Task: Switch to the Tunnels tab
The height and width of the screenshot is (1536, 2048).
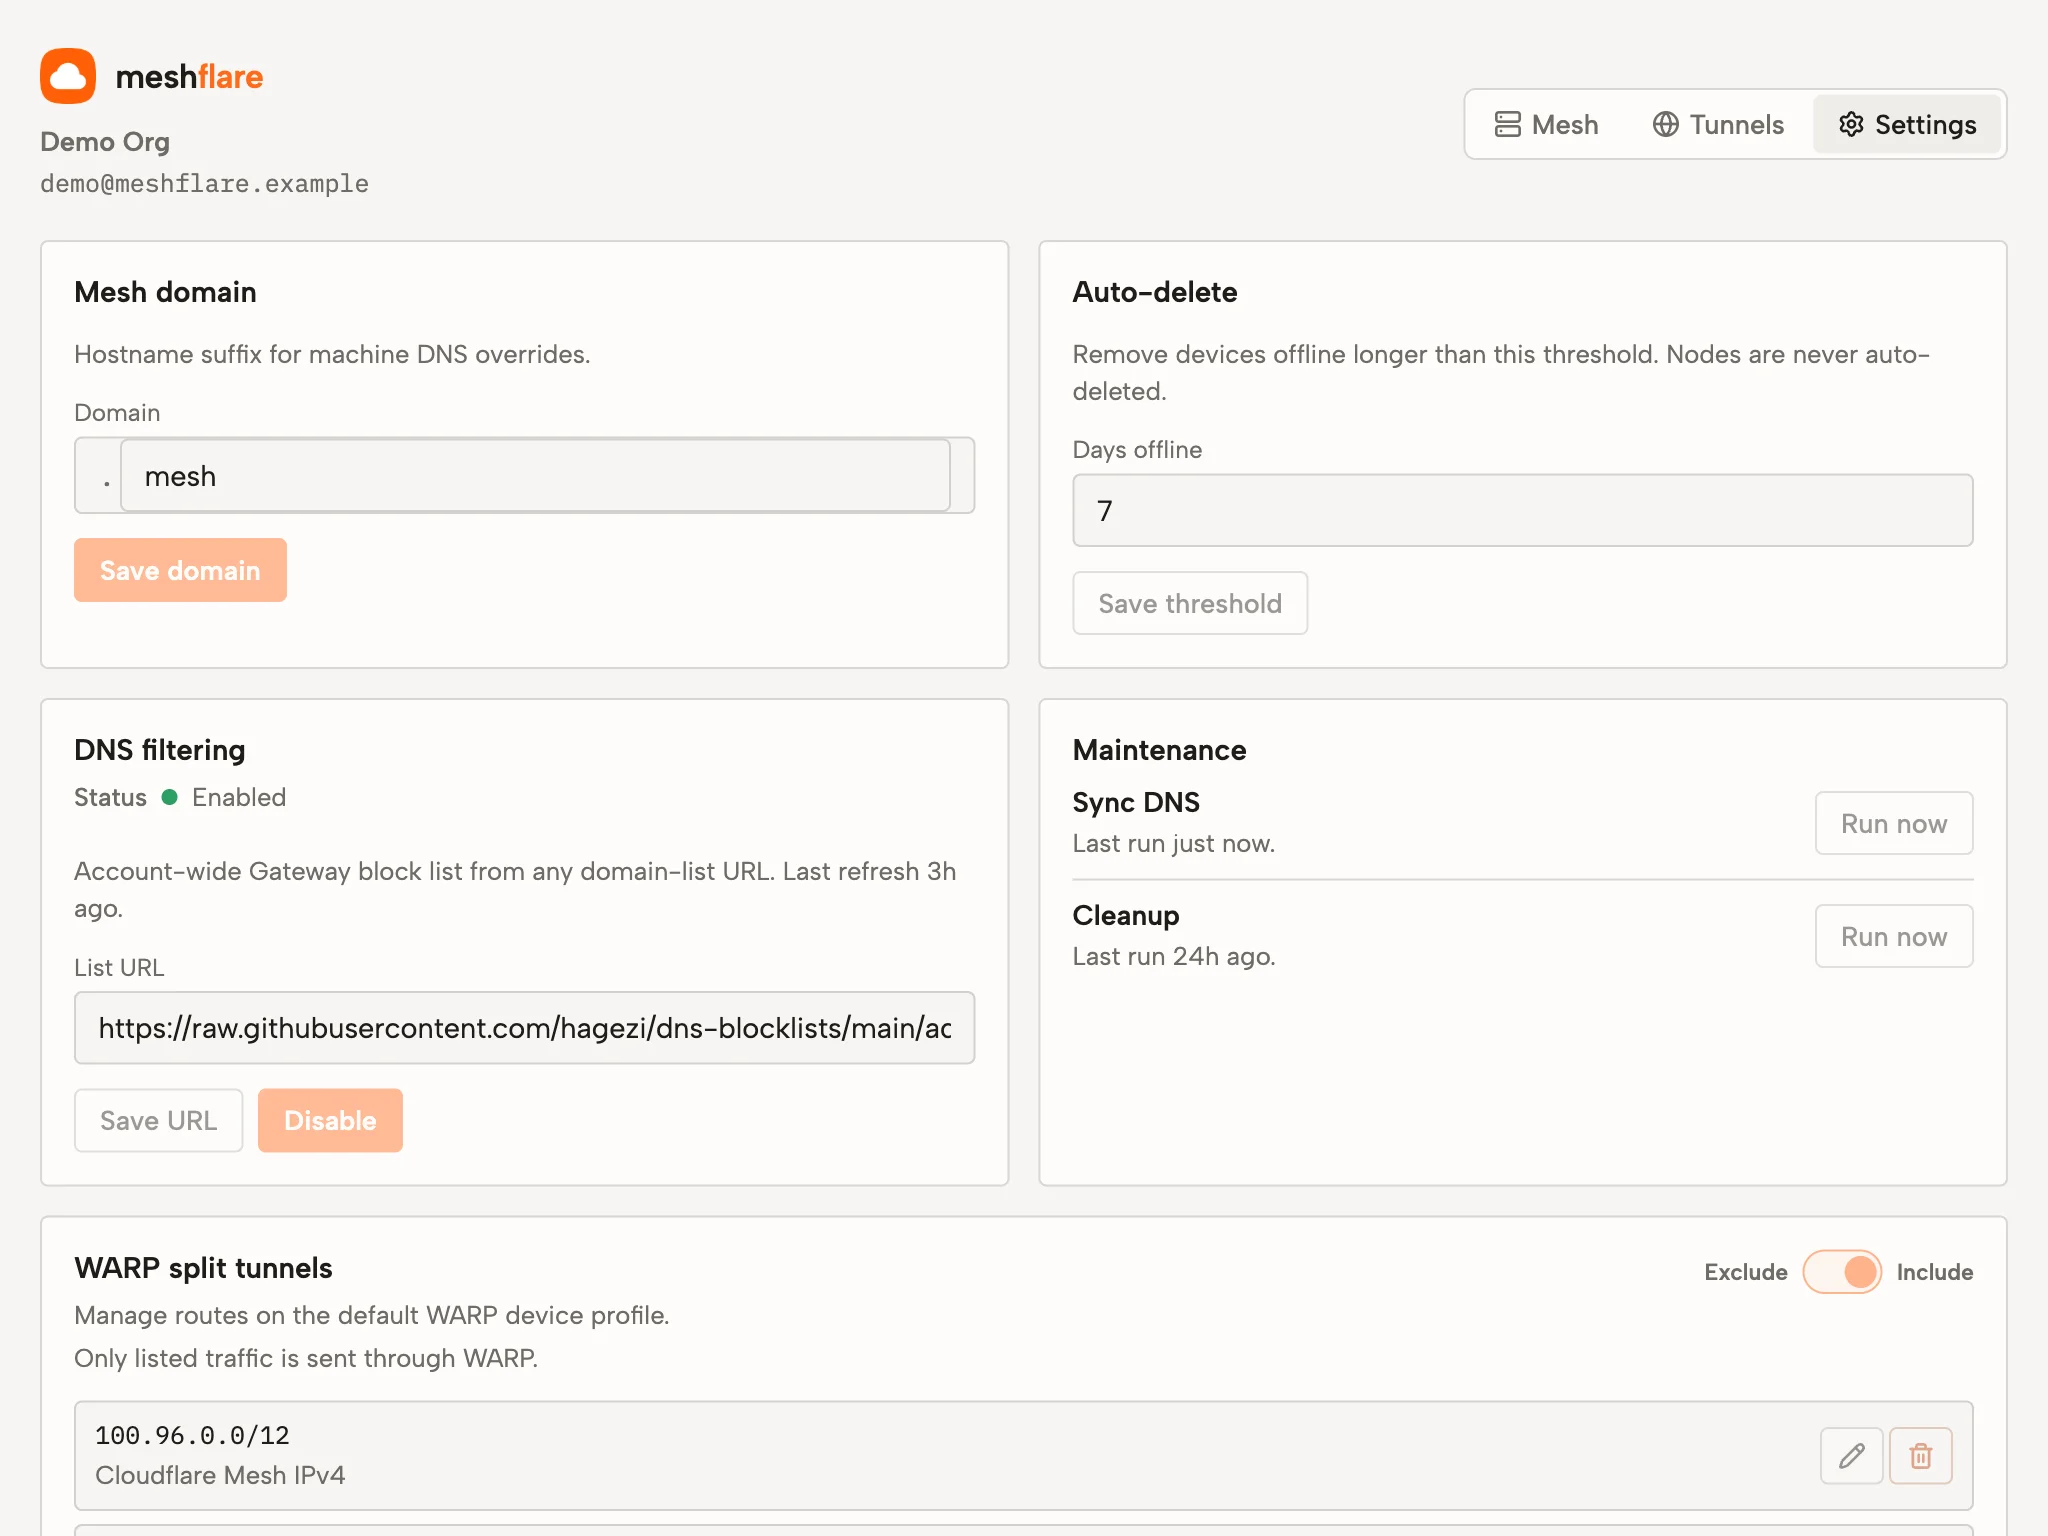Action: pyautogui.click(x=1718, y=124)
